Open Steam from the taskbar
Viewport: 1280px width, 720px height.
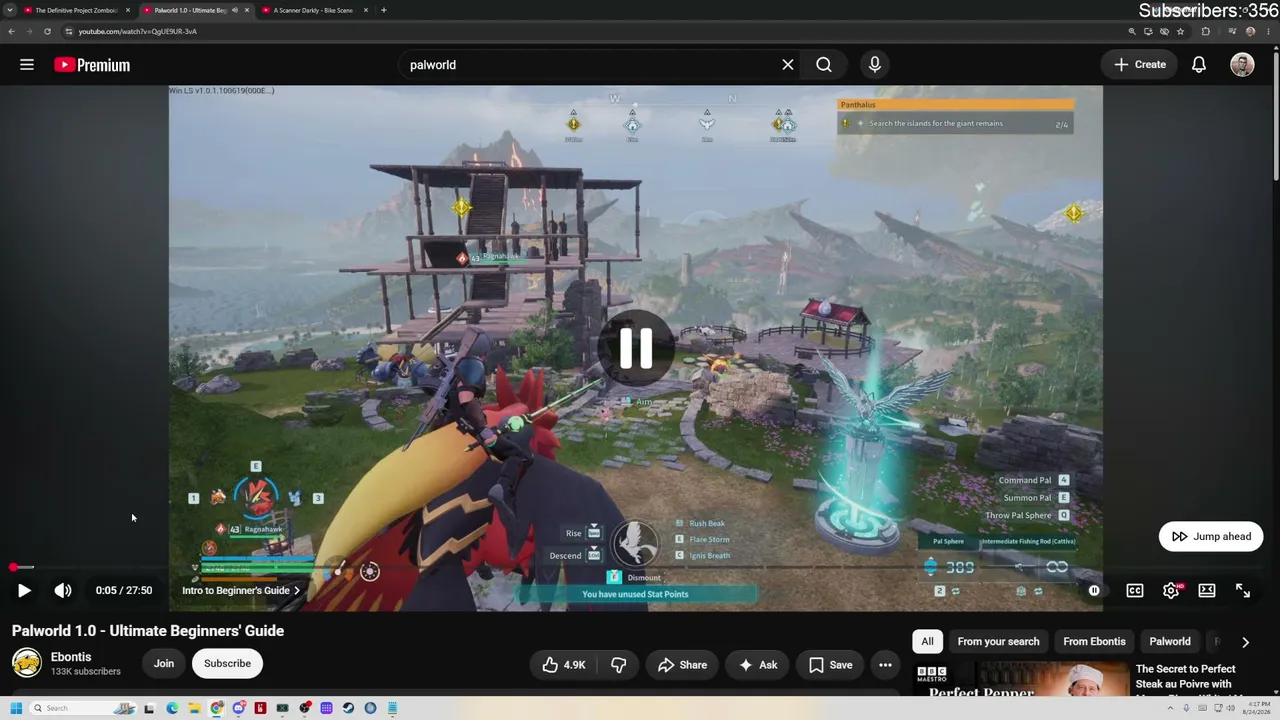tap(348, 708)
